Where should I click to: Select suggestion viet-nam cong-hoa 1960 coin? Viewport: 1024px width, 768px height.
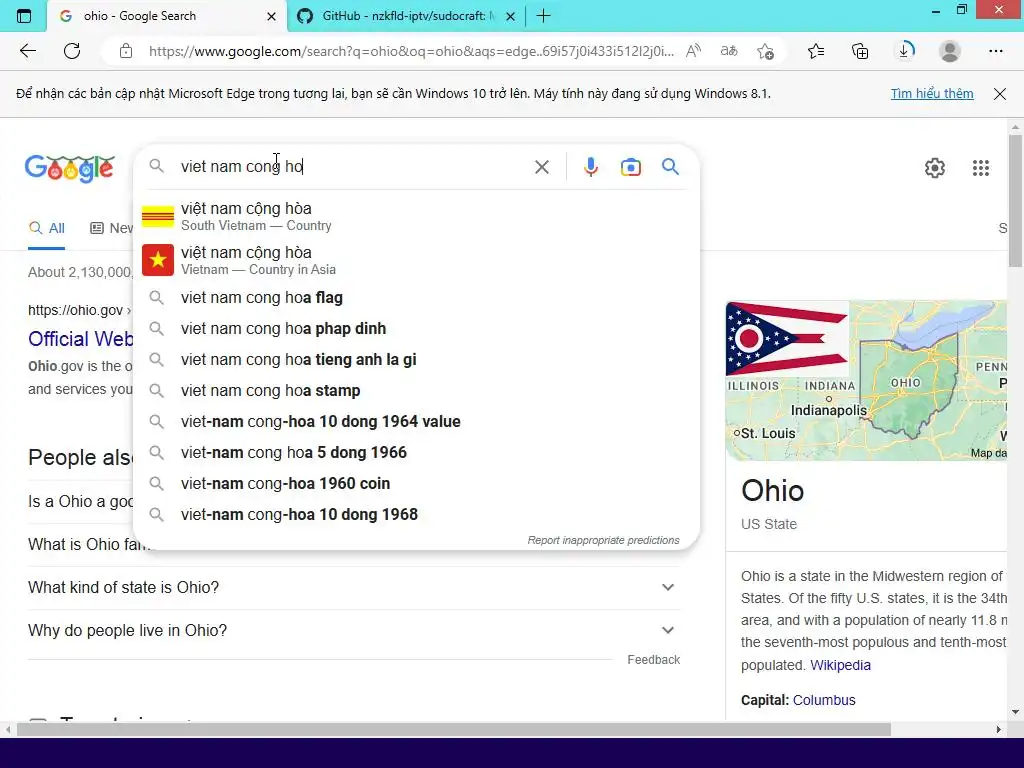coord(416,484)
